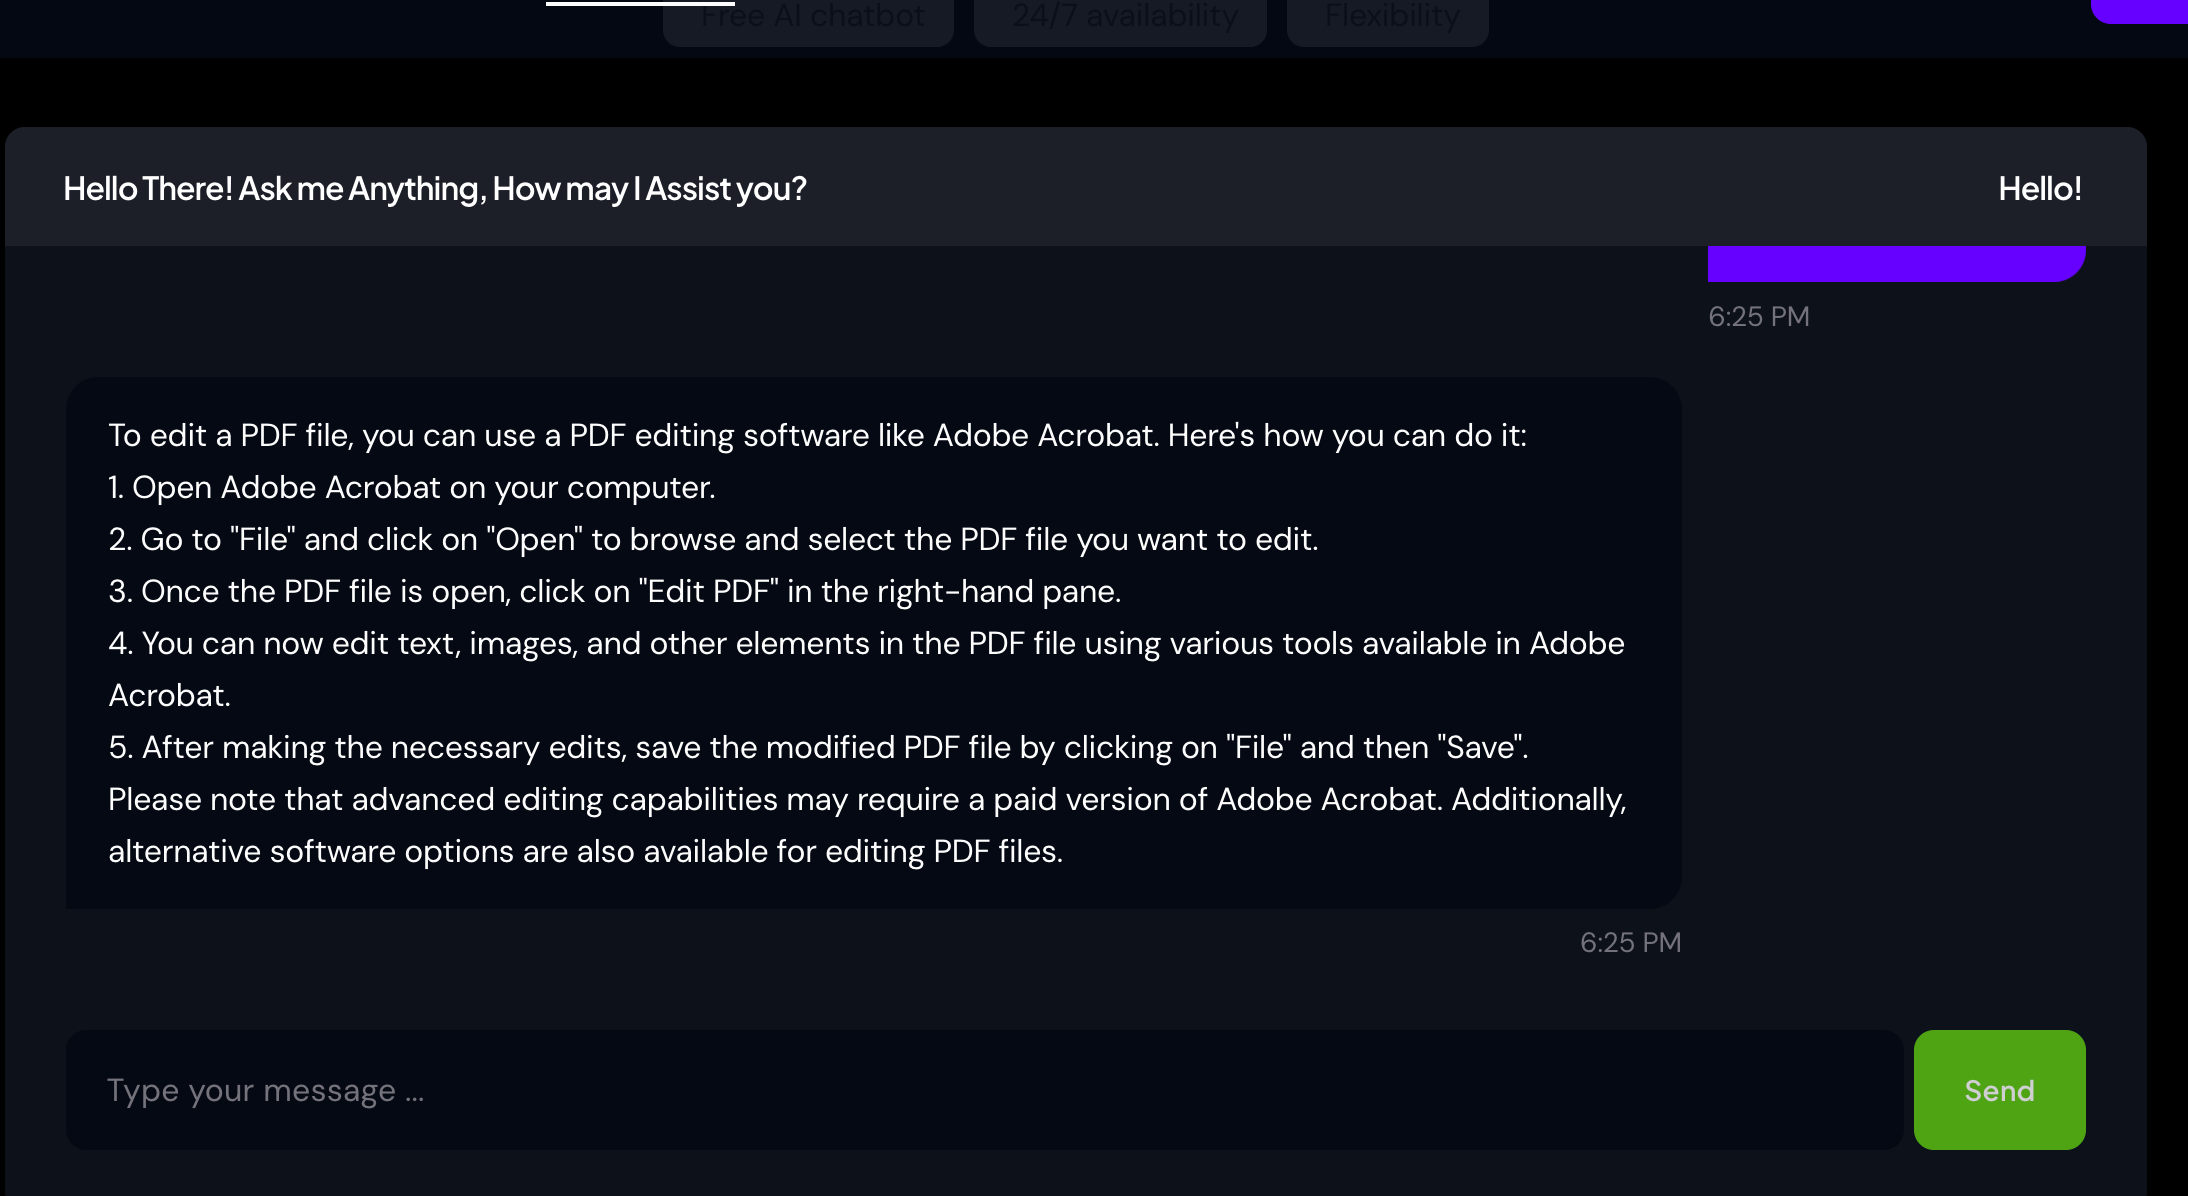Click the white indicator bar at top
This screenshot has width=2188, height=1196.
(640, 3)
